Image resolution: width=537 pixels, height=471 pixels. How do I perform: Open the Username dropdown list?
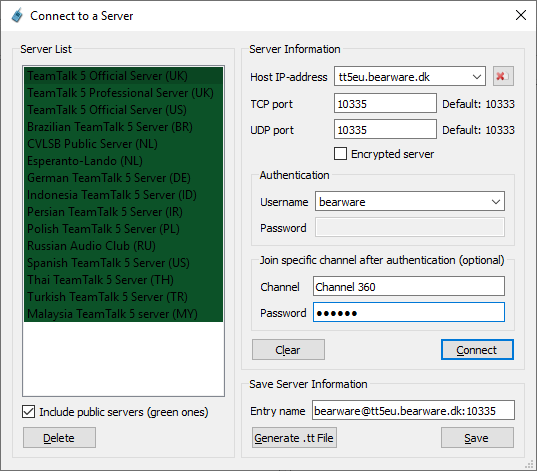point(496,201)
